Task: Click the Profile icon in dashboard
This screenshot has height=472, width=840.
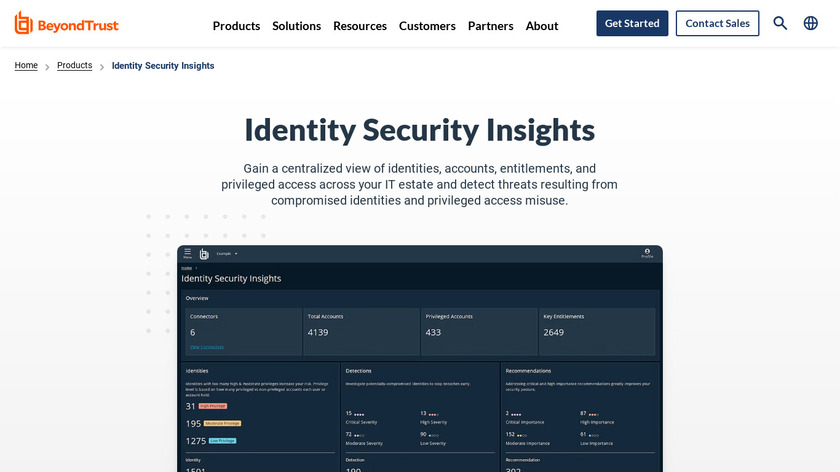Action: (647, 255)
